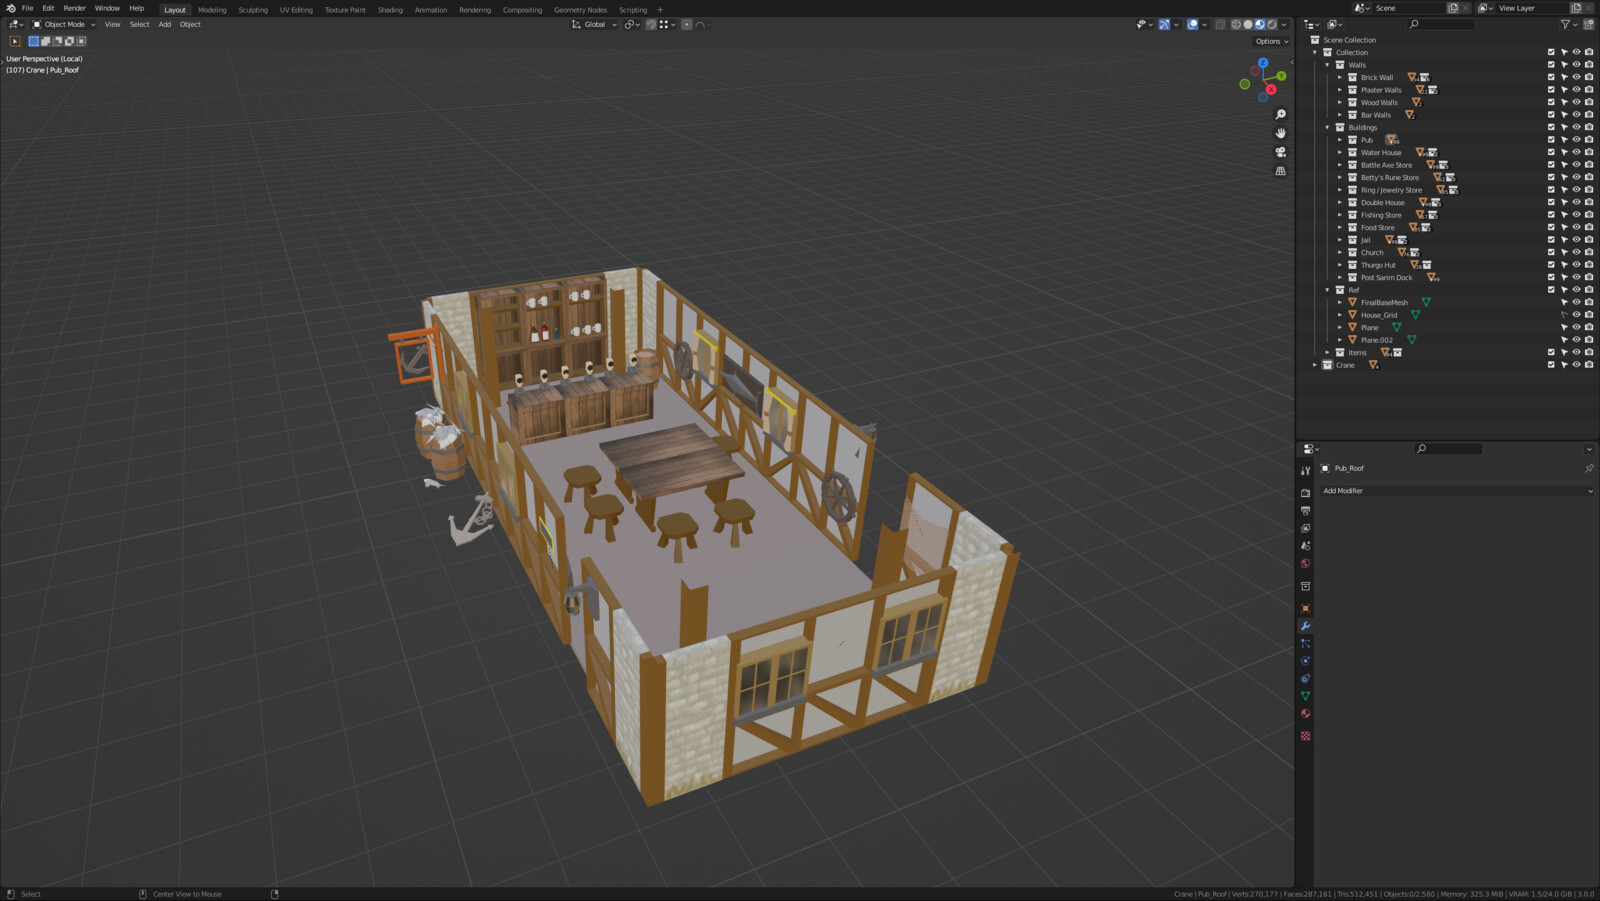The image size is (1600, 901).
Task: Collapse the Walls collection tree
Action: tap(1327, 65)
